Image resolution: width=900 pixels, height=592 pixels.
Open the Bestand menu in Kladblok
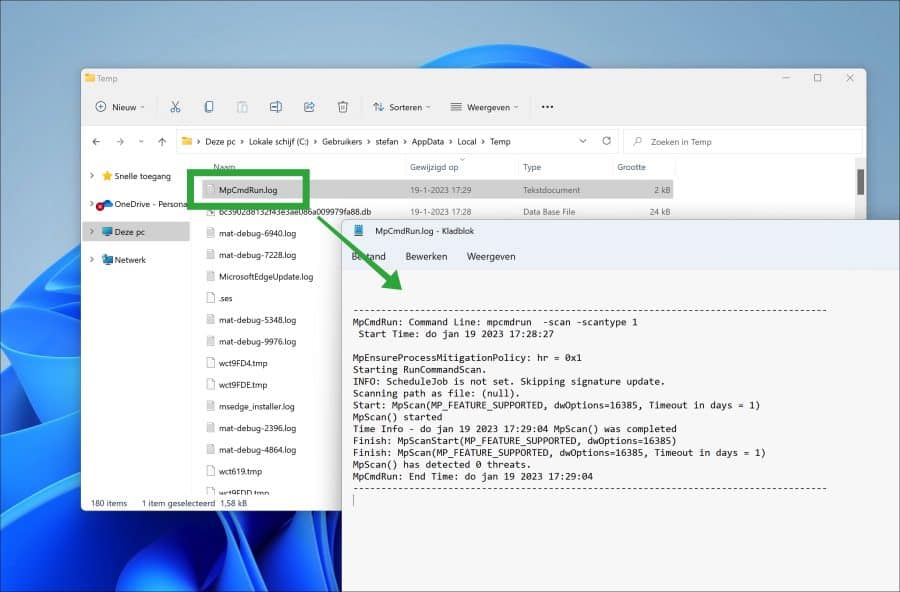coord(368,257)
